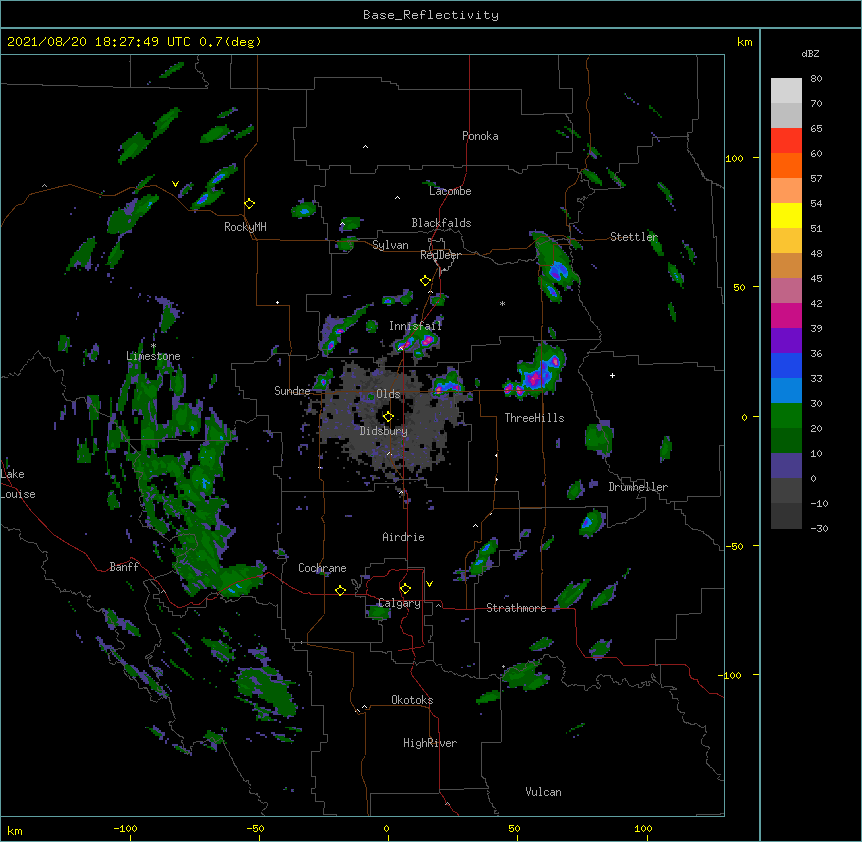Click the Lake Louise label at the left edge
The width and height of the screenshot is (862, 842).
point(18,484)
